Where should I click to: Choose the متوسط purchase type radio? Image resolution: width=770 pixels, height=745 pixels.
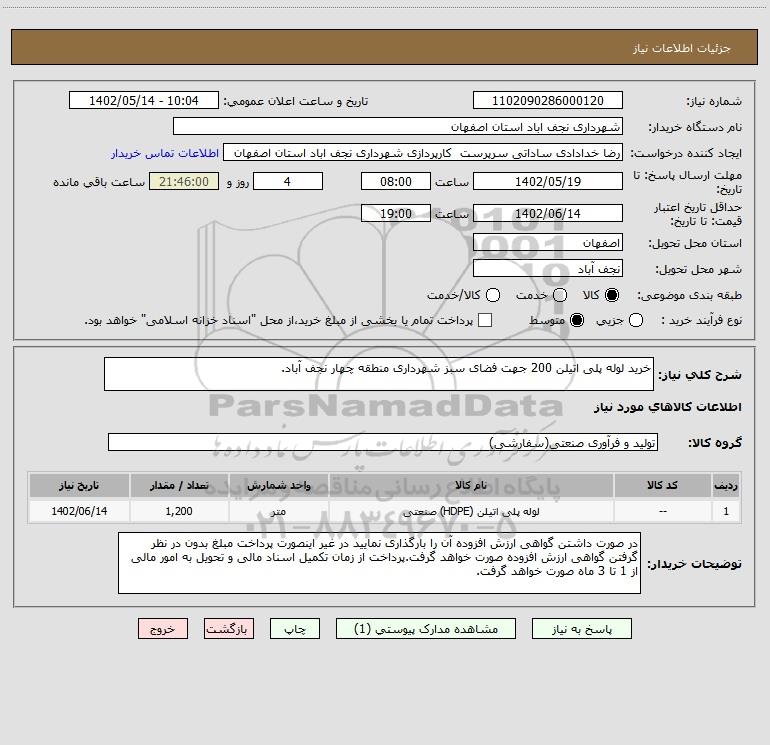(577, 320)
